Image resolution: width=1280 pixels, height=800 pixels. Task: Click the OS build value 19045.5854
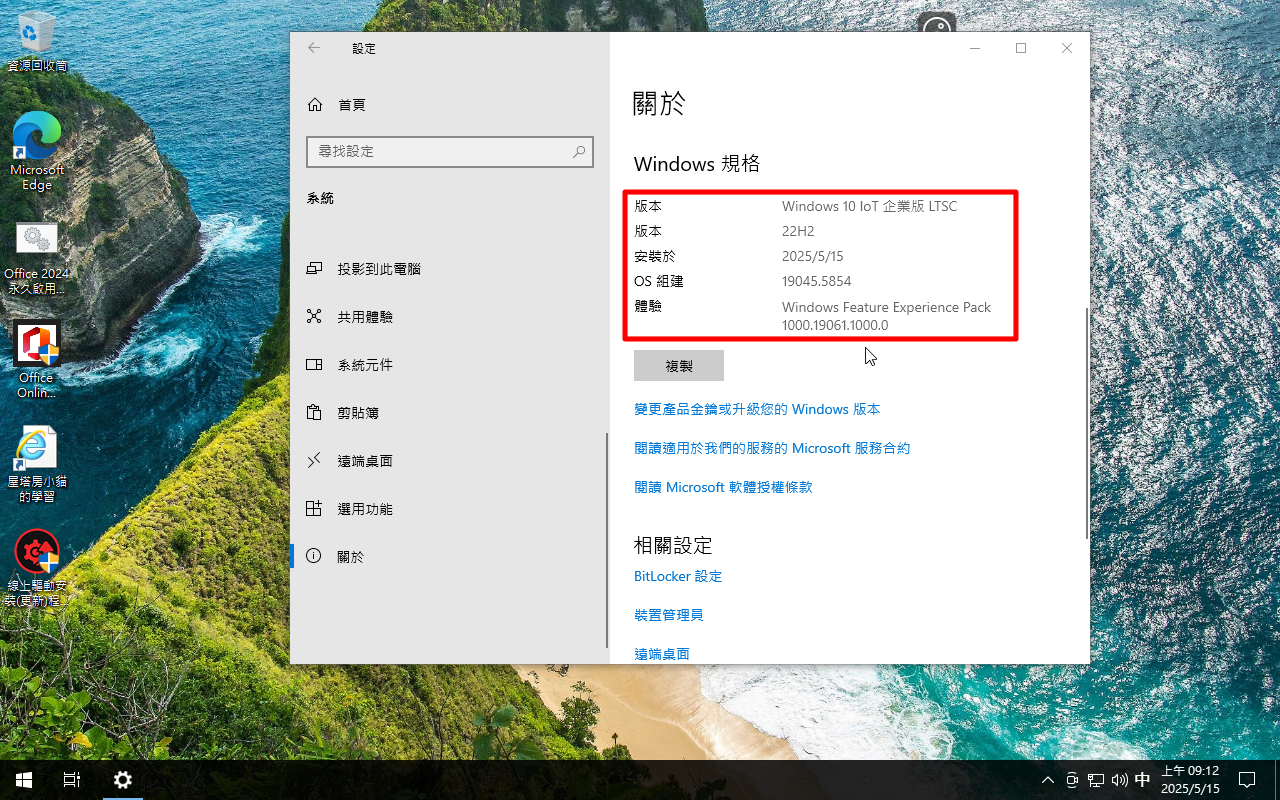[817, 282]
